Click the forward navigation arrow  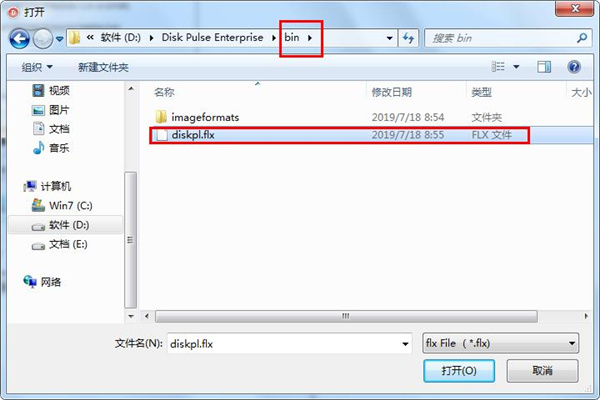42,39
